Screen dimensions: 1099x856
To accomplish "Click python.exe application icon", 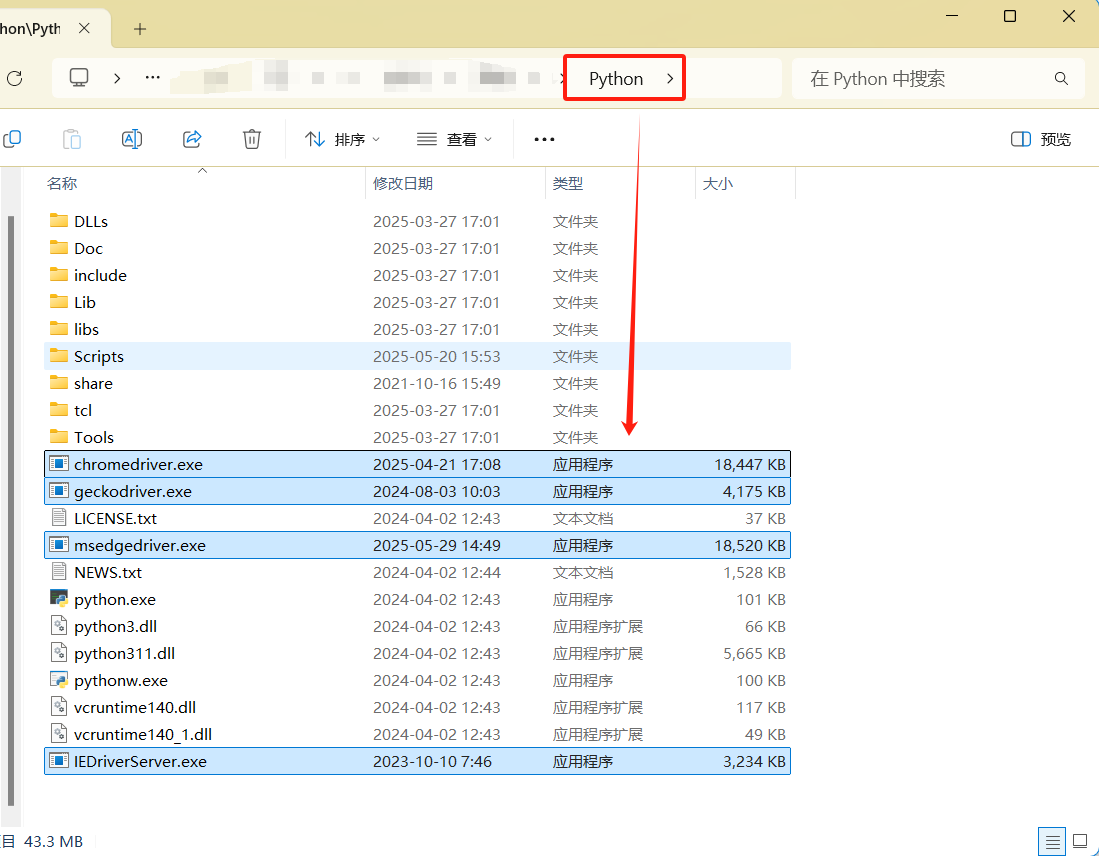I will (x=60, y=599).
